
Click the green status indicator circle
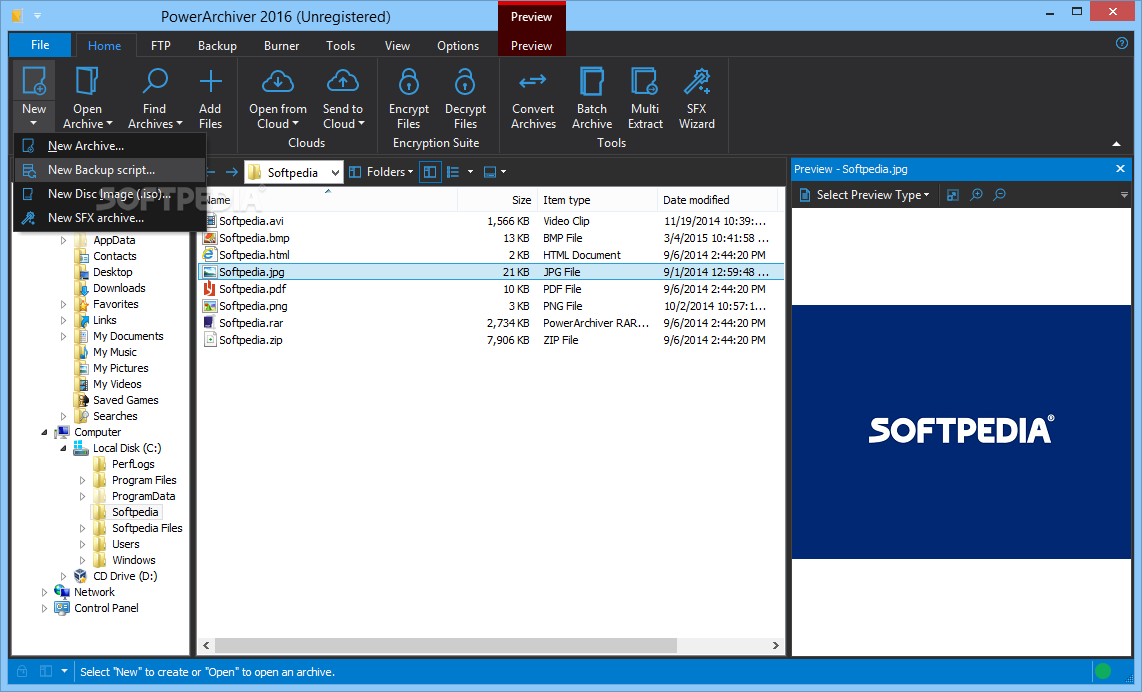pos(1103,671)
